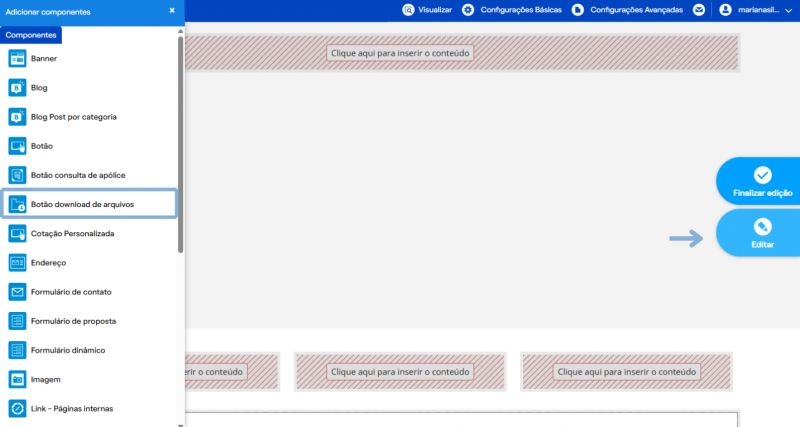
Task: Open the mail envelope icon in header
Action: coord(699,10)
